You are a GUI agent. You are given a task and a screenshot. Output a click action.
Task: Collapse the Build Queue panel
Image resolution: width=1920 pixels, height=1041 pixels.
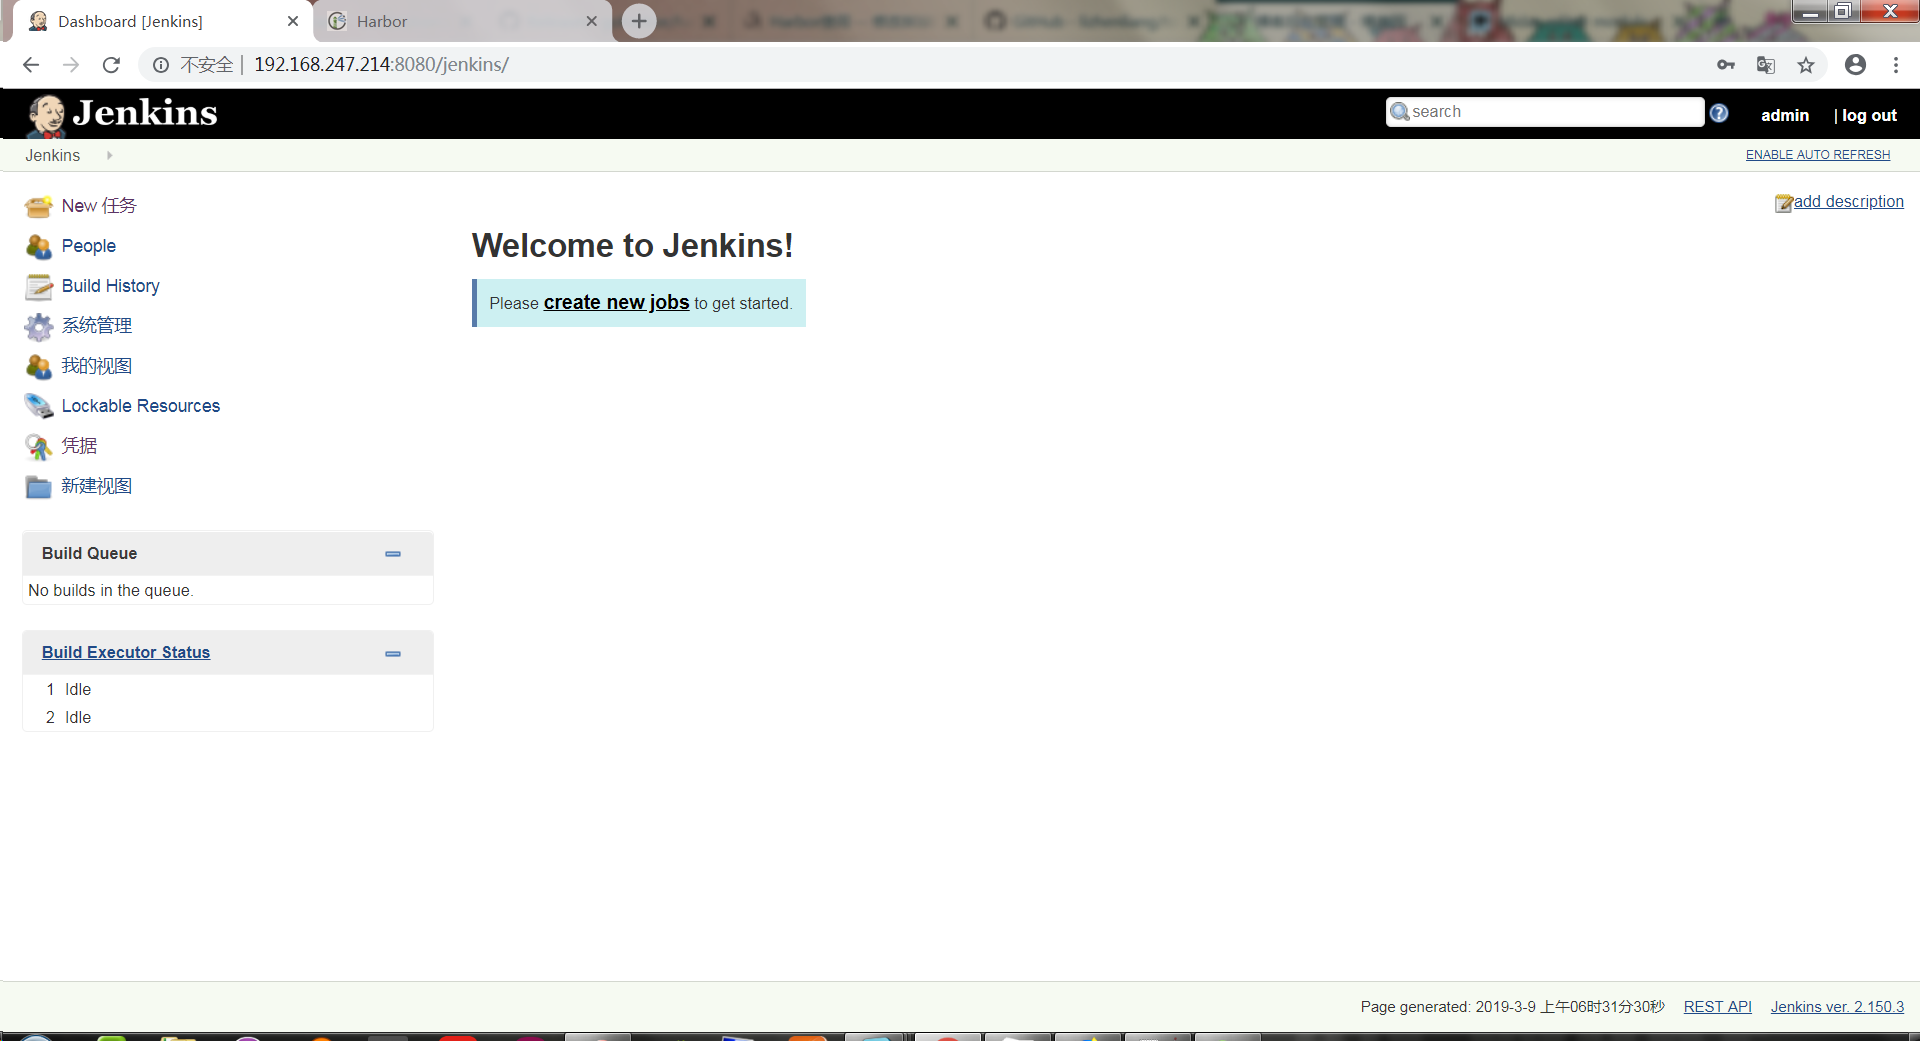point(393,554)
